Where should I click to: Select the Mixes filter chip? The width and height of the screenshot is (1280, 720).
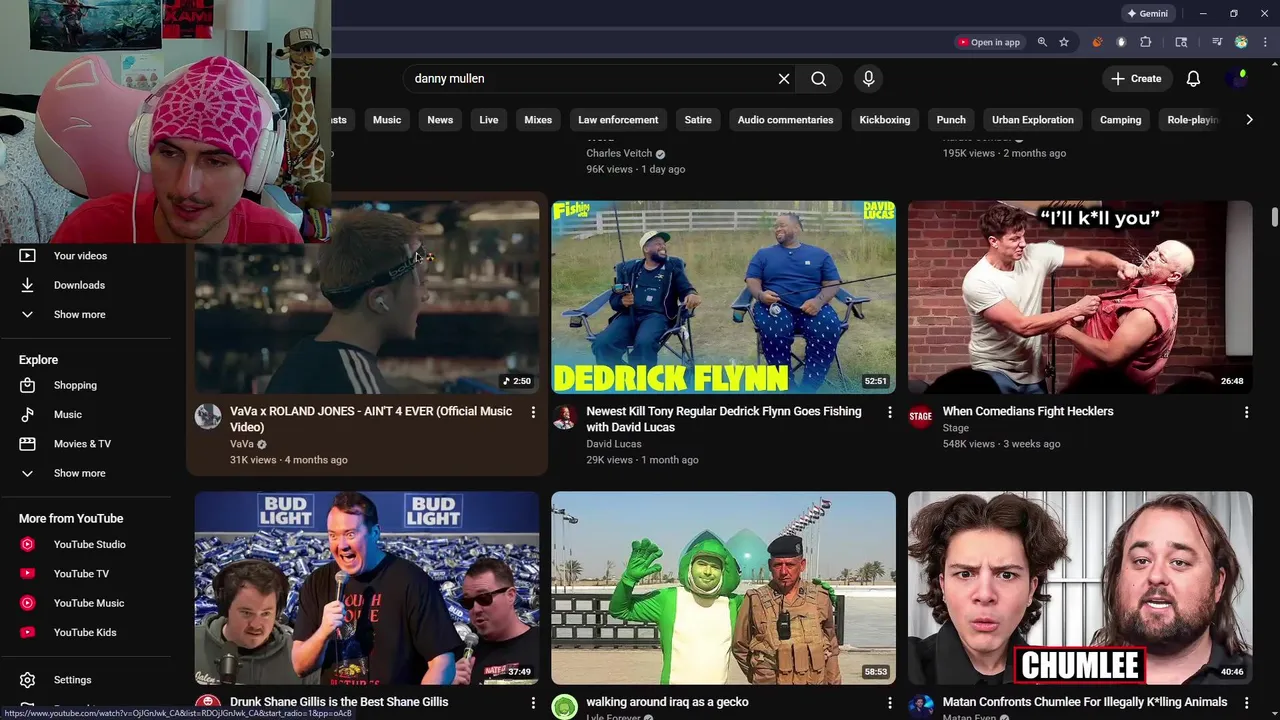[538, 120]
